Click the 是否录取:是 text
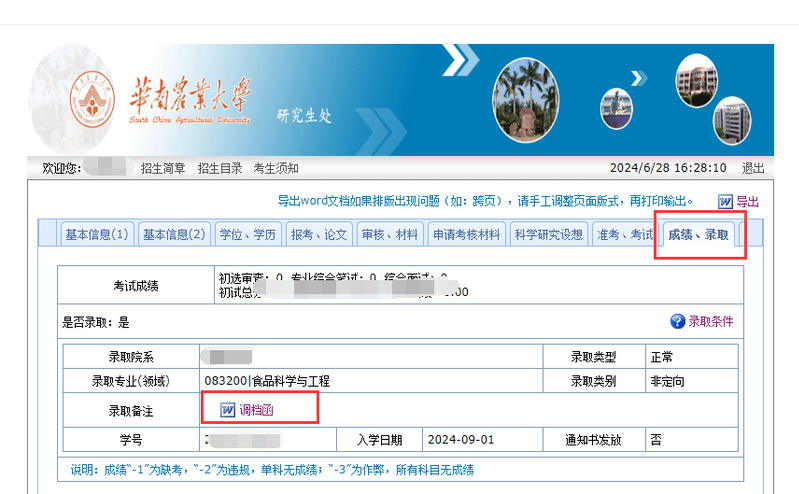 [96, 322]
